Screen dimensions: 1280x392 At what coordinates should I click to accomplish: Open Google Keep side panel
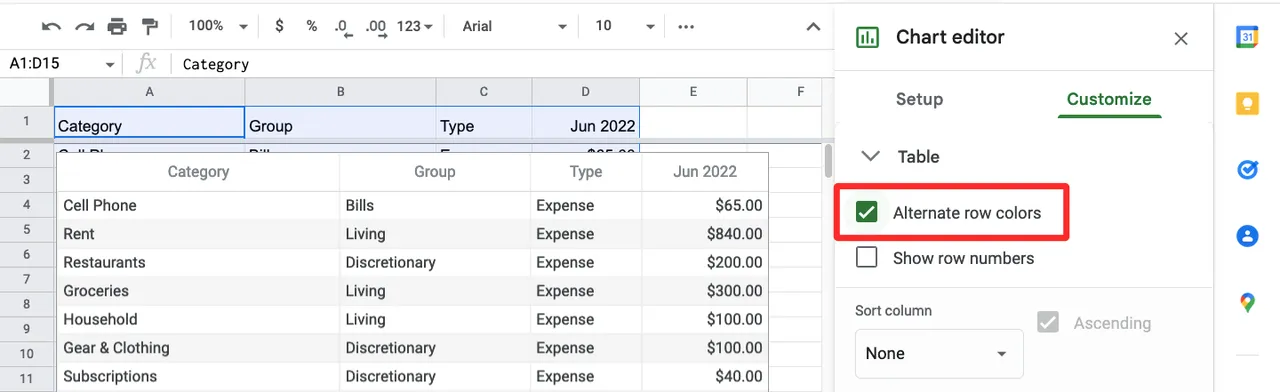(x=1247, y=103)
